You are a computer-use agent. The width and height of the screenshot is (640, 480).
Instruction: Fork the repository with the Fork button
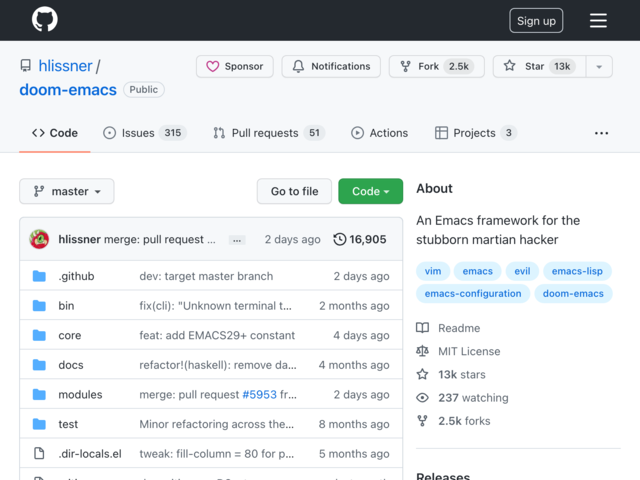click(436, 66)
